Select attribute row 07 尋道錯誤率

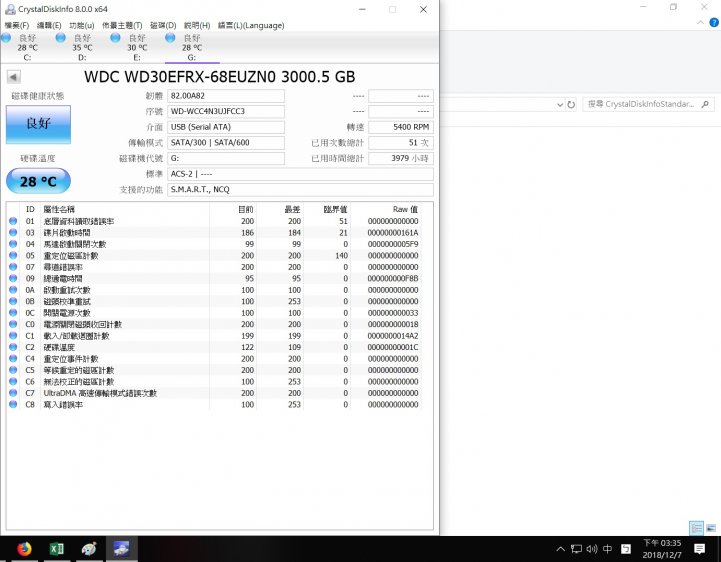214,267
